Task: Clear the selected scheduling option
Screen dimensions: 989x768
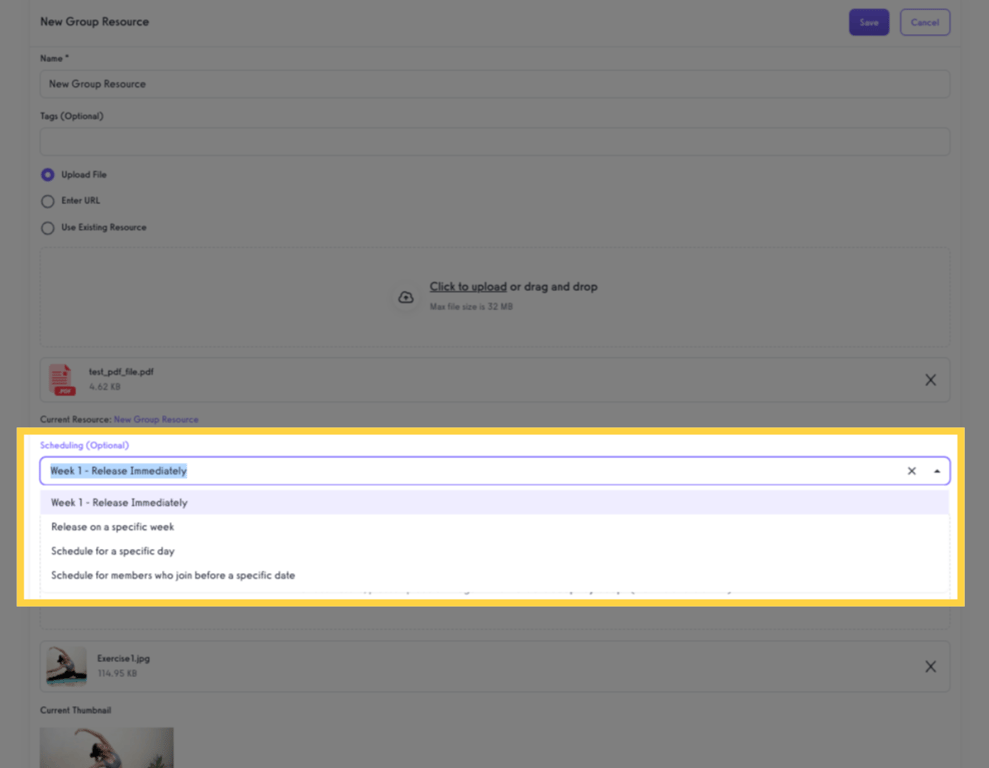Action: 911,470
